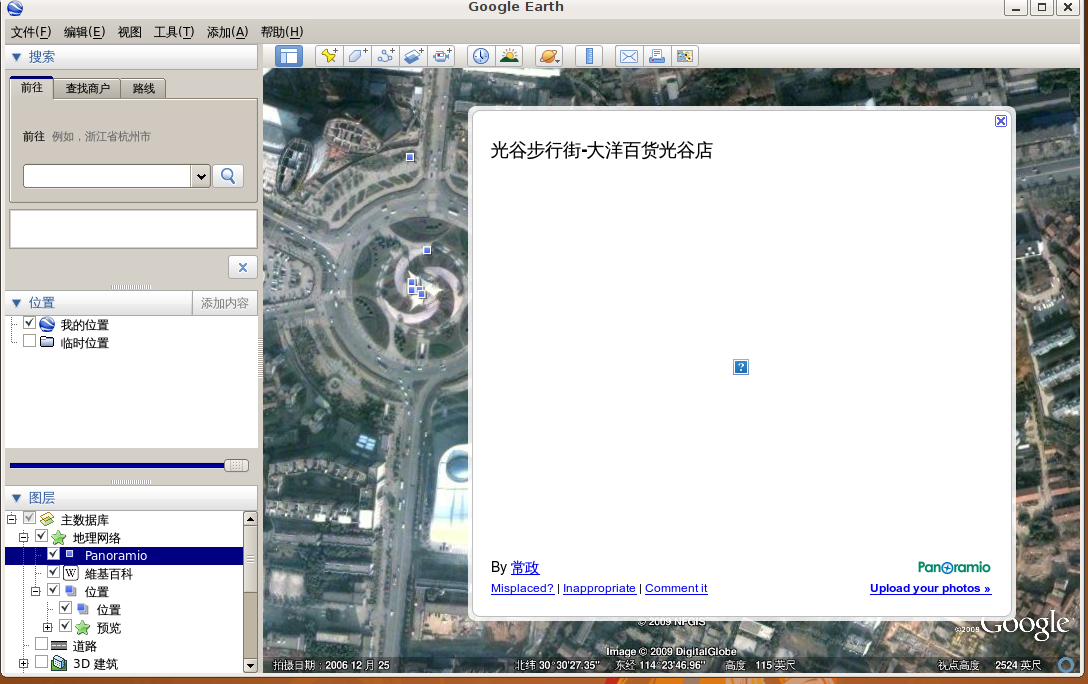
Task: Click the streaming status ring indicator
Action: (x=1066, y=665)
